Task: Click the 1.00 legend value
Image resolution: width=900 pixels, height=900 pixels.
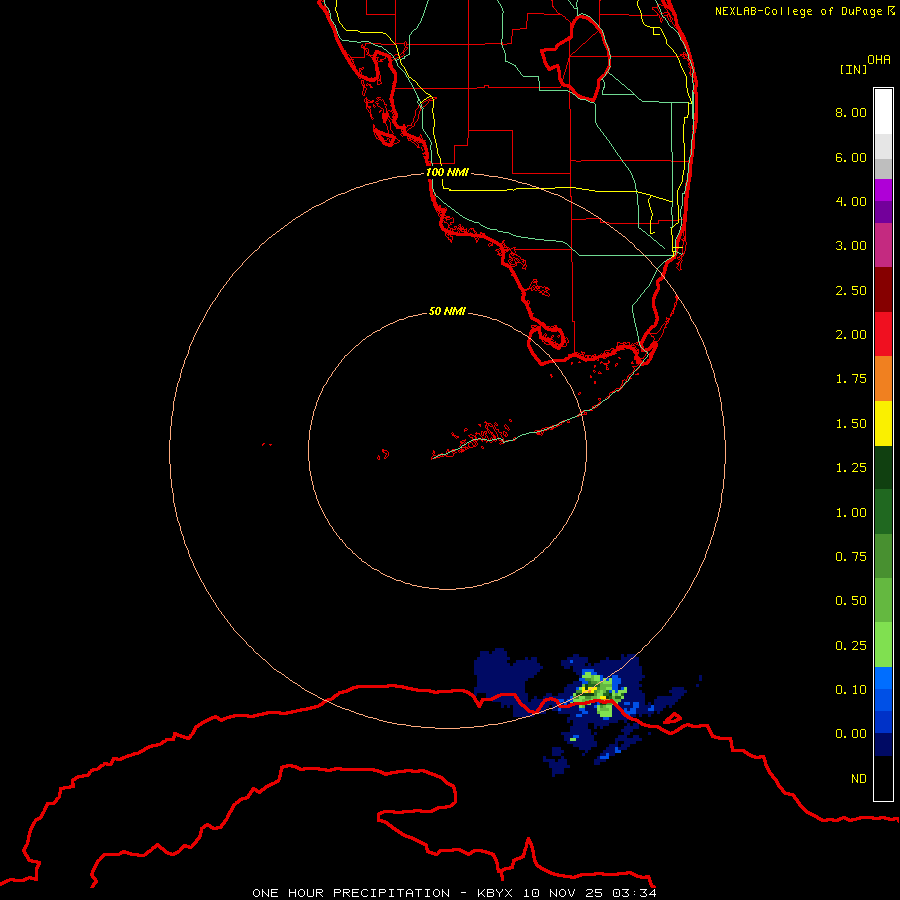Action: click(851, 513)
